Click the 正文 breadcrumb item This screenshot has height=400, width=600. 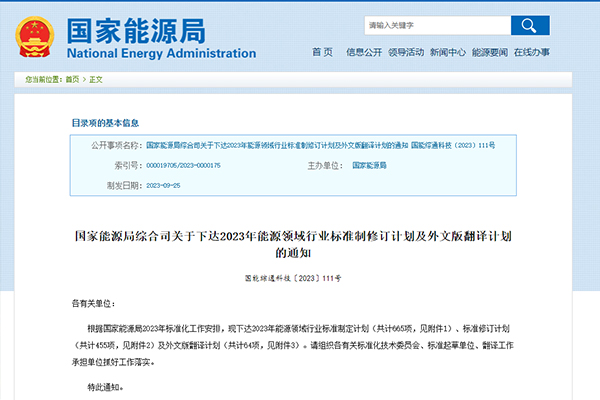click(96, 78)
